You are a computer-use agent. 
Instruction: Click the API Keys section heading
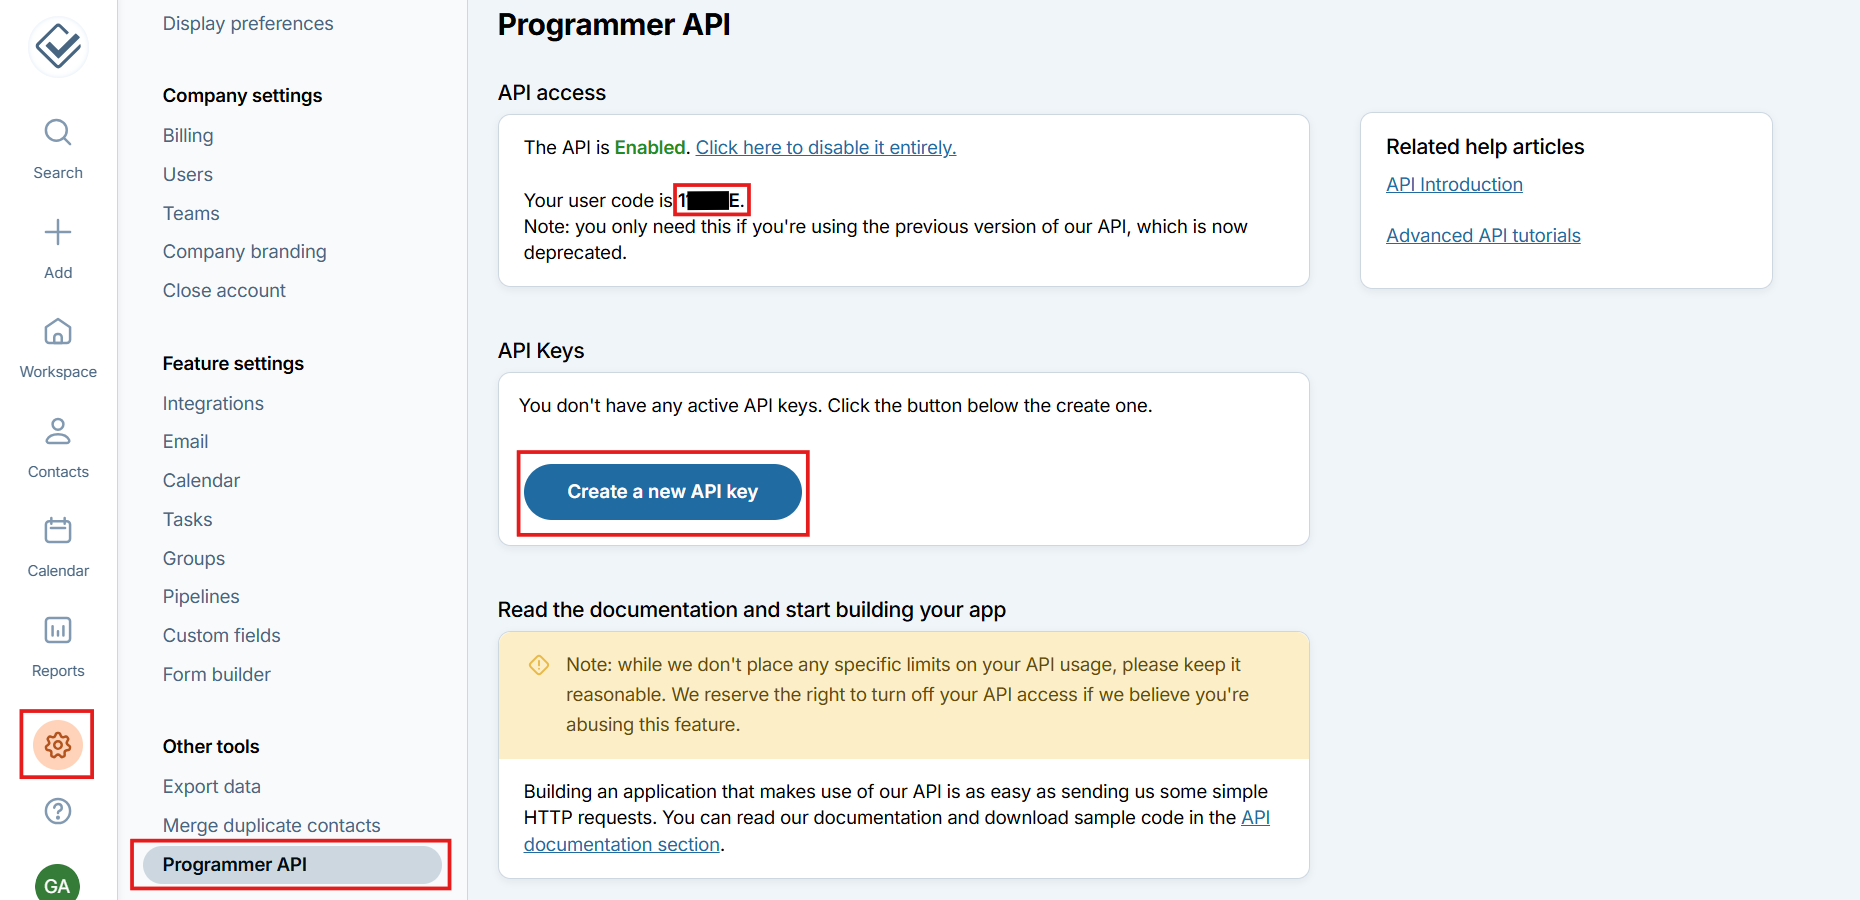[541, 351]
